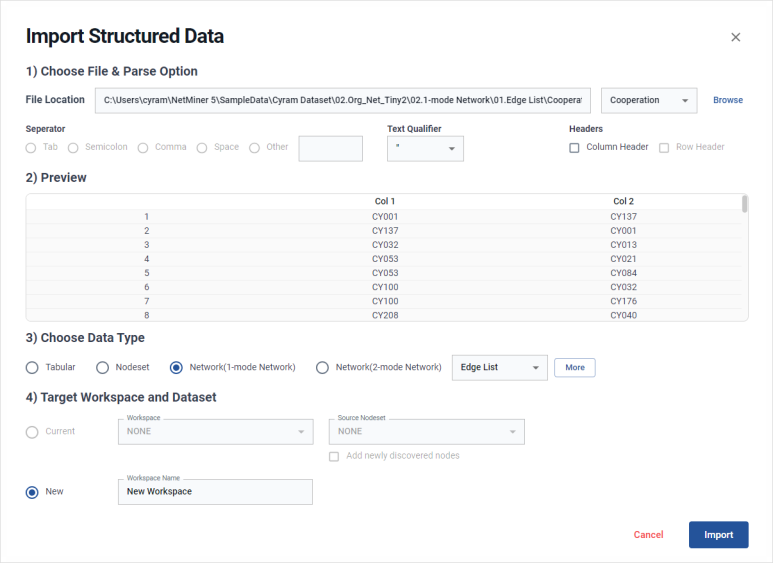Enable the Column Header checkbox
This screenshot has height=563, width=773.
(574, 148)
